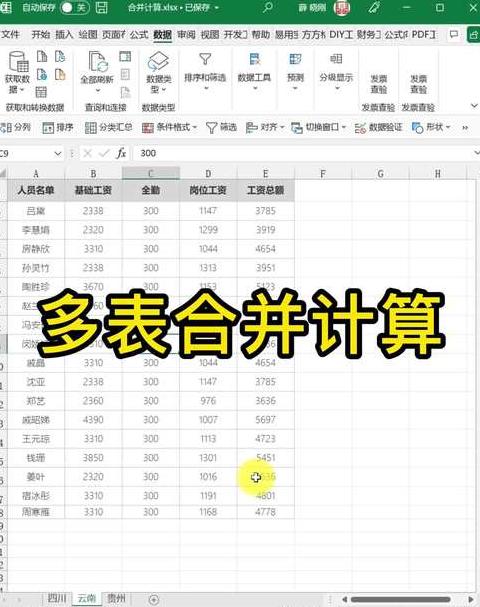This screenshot has height=607, width=480.
Task: Click the horizontal scrollbar at bottom
Action: coord(401,599)
